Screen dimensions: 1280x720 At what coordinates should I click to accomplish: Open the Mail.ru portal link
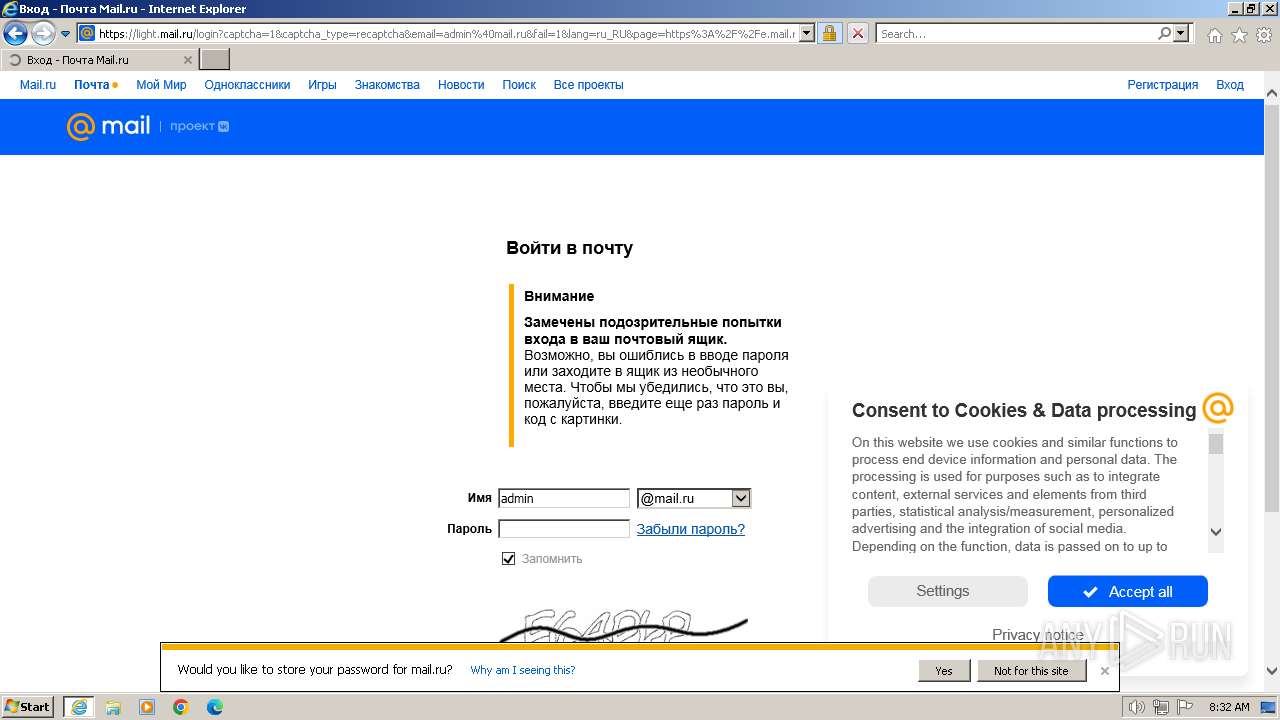[38, 85]
